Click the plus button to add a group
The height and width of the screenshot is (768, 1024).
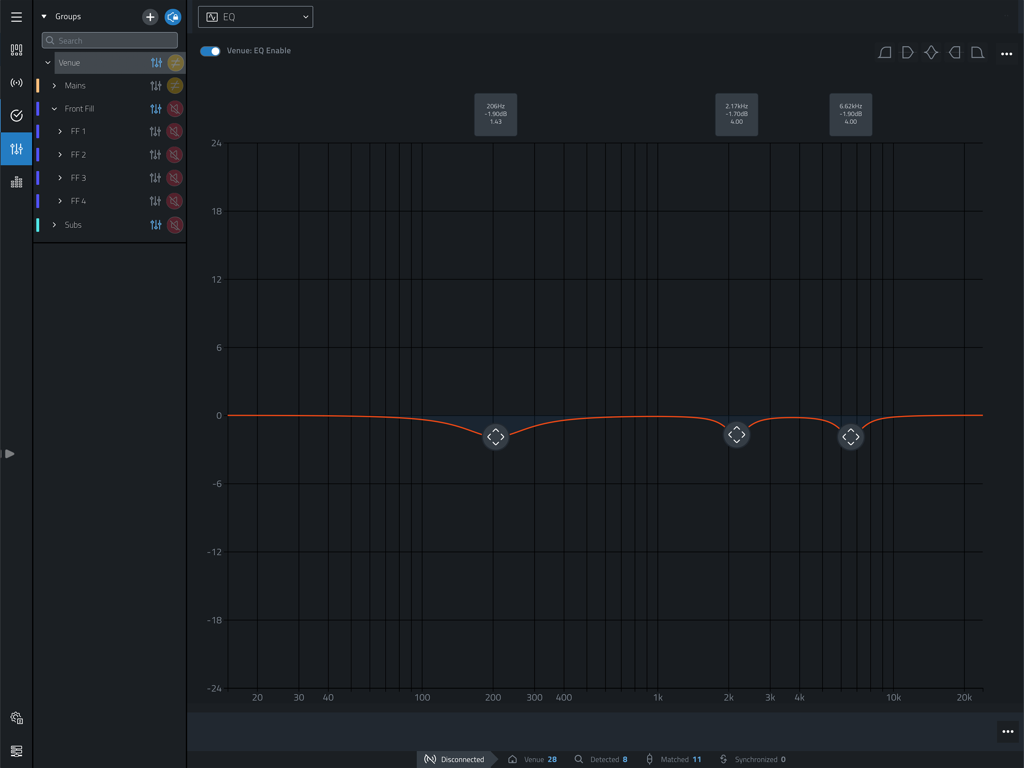(150, 16)
